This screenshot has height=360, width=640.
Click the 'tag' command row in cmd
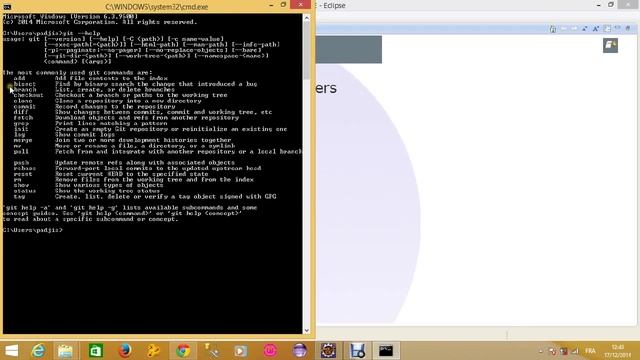[145, 196]
